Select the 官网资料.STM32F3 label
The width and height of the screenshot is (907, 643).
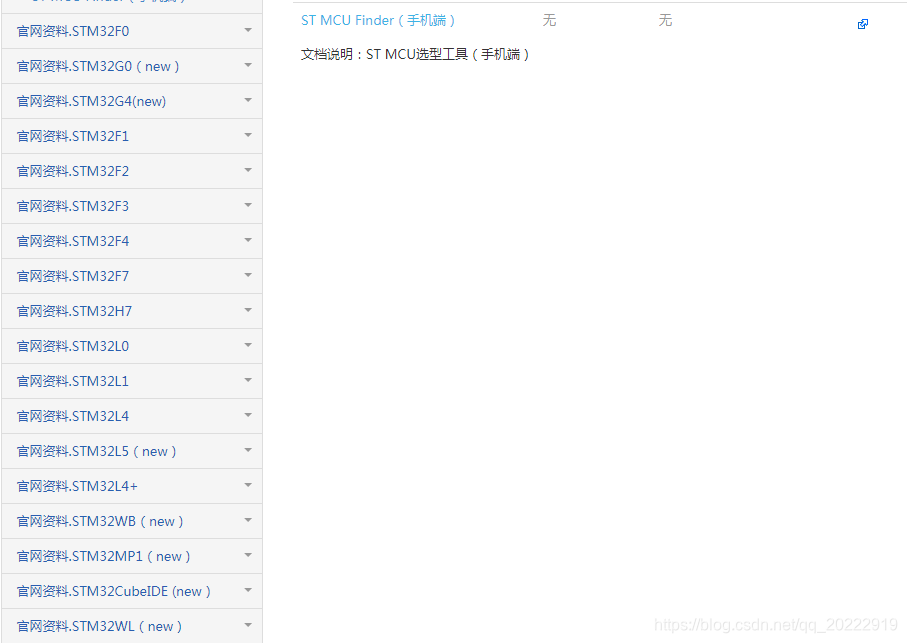point(73,206)
